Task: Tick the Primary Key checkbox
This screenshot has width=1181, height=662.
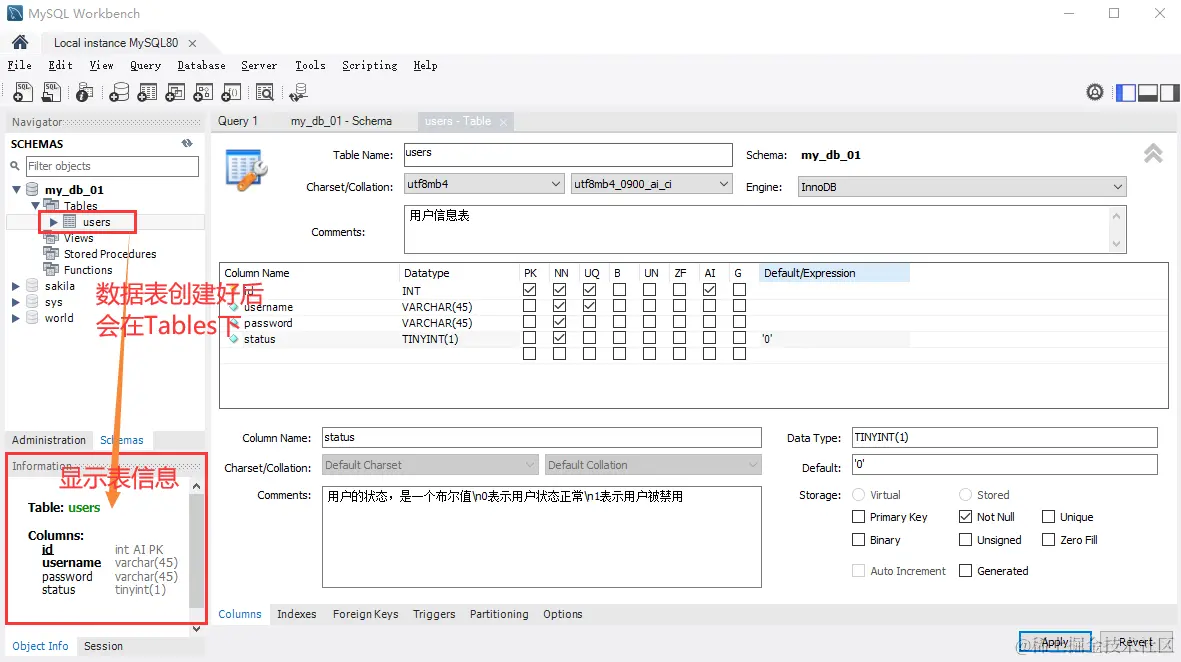Action: pyautogui.click(x=858, y=517)
